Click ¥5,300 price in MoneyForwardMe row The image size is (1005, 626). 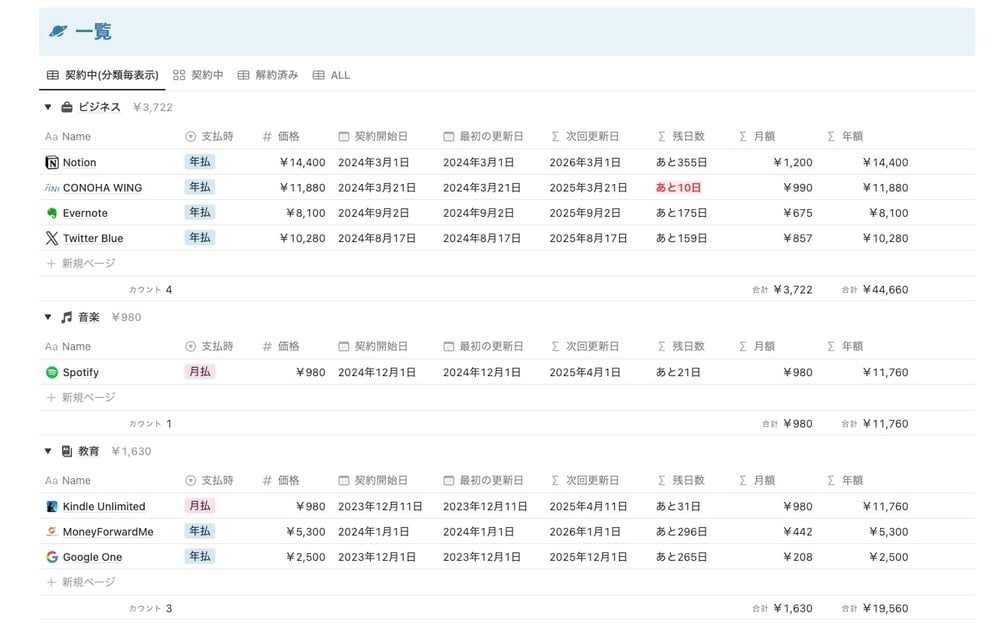point(305,532)
